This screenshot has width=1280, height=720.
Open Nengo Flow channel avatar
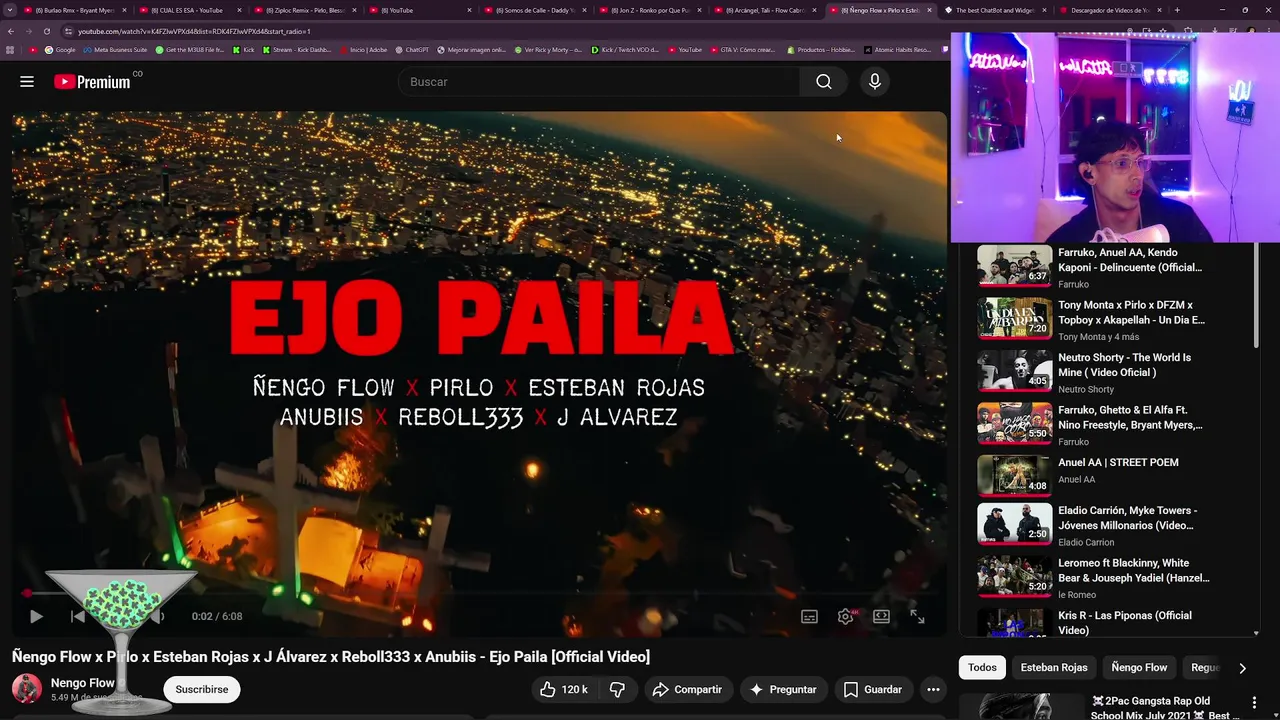pyautogui.click(x=27, y=689)
